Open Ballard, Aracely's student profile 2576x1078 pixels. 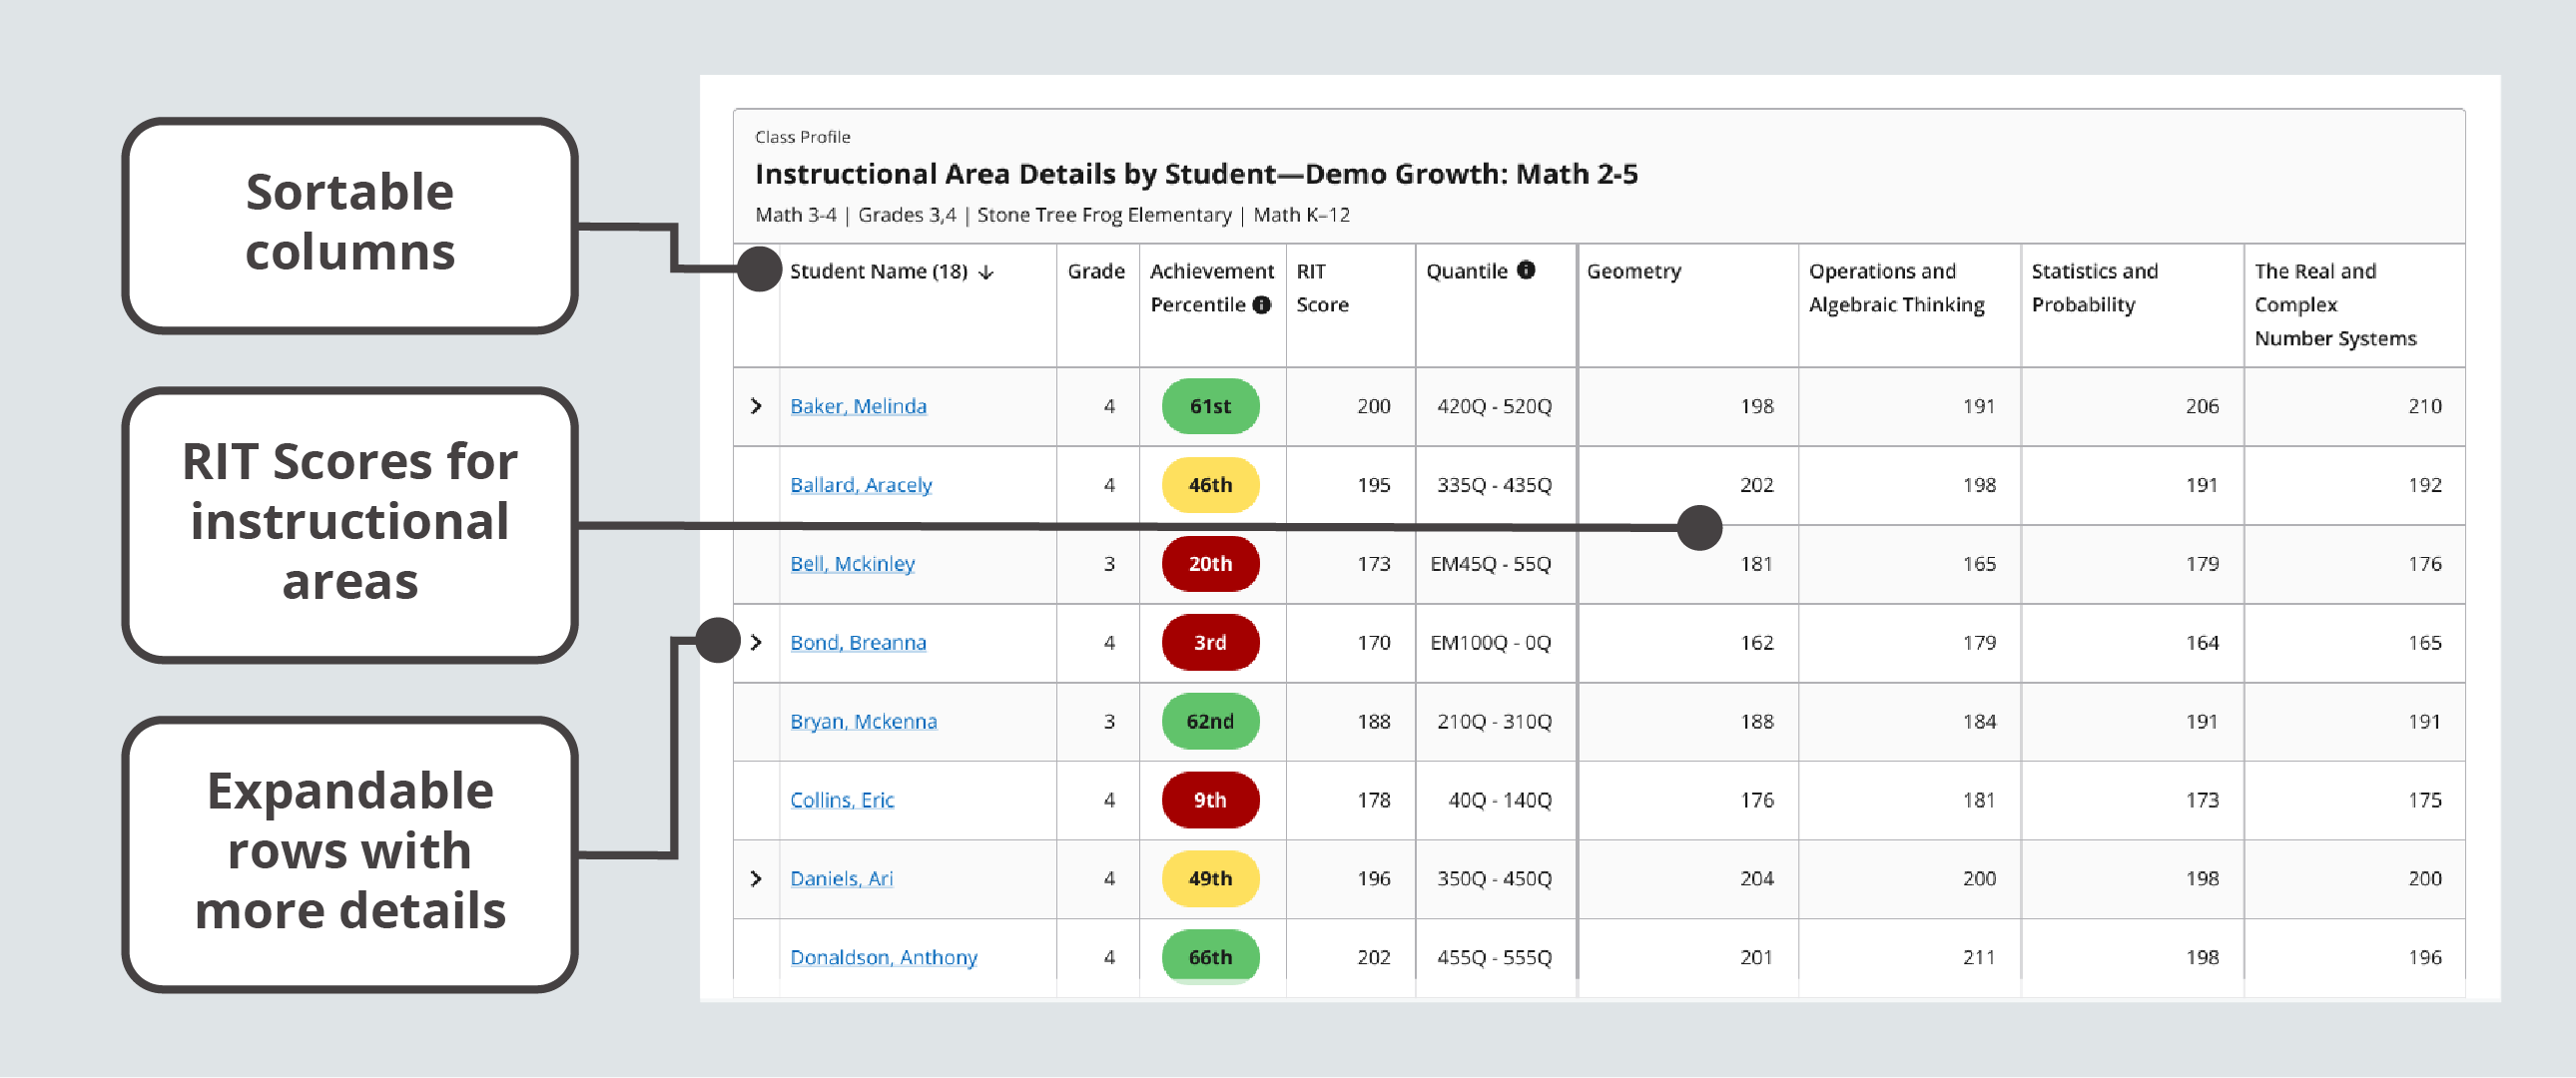pyautogui.click(x=860, y=485)
